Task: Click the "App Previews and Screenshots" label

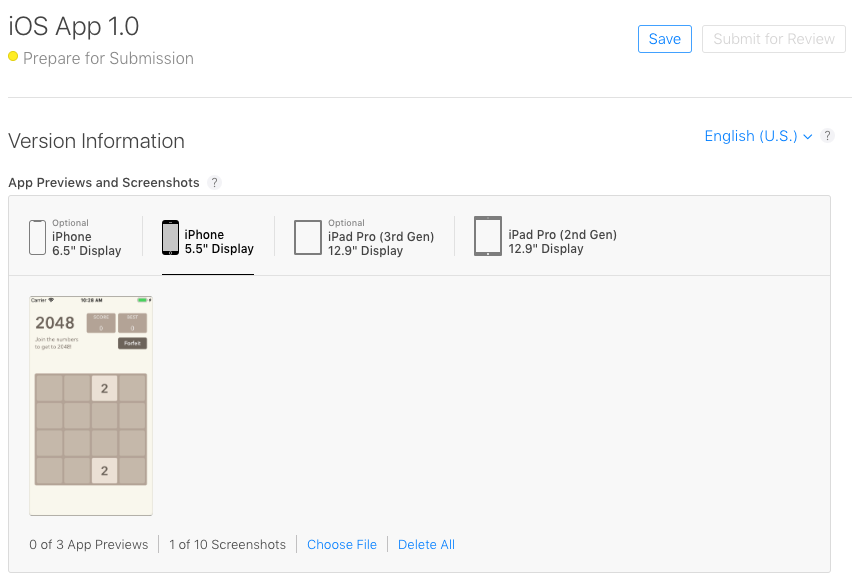Action: 104,183
